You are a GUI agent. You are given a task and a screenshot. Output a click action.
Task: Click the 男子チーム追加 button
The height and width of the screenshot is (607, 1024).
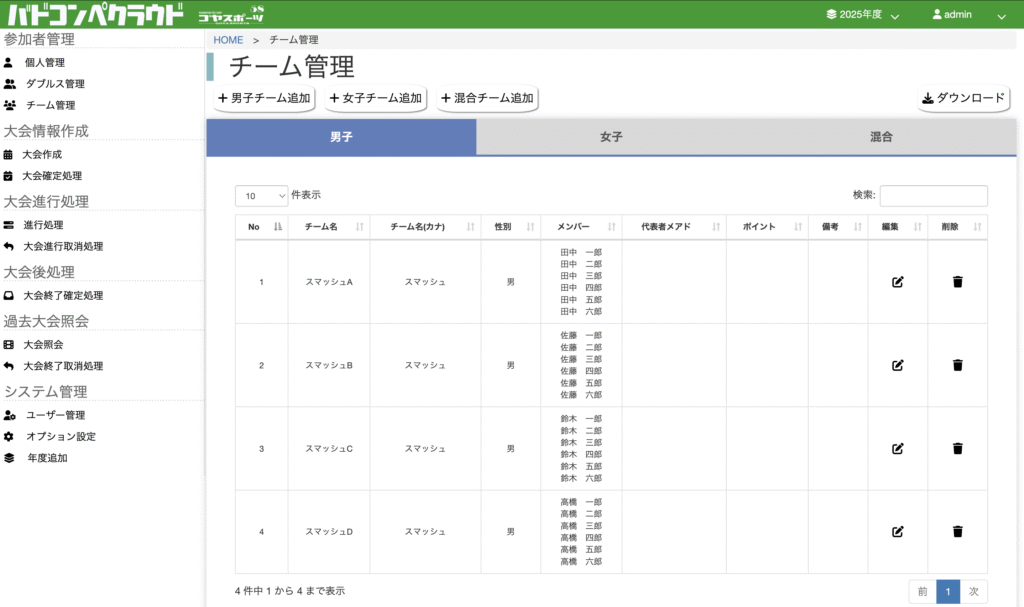tap(264, 98)
